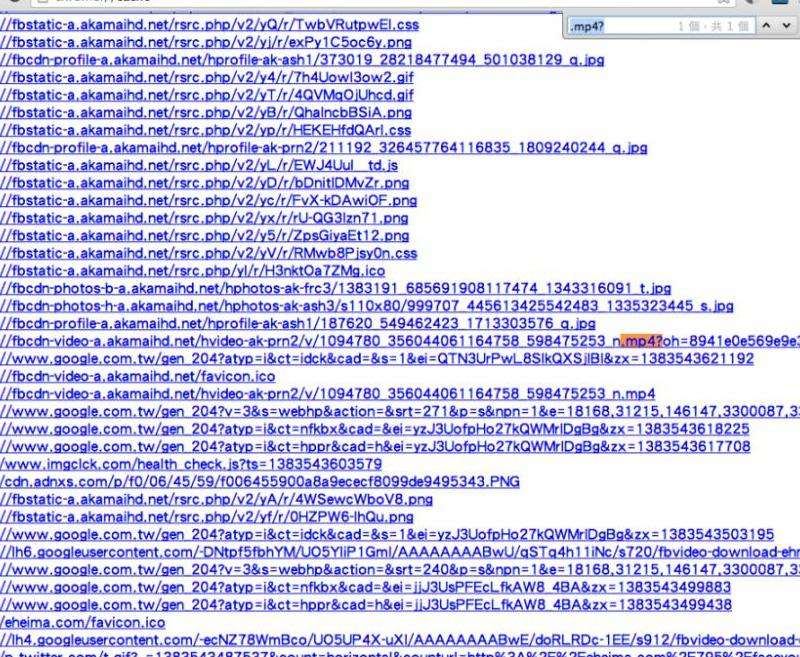Open the video link with highlighted .mp4? match
The height and width of the screenshot is (657, 800).
click(x=400, y=341)
